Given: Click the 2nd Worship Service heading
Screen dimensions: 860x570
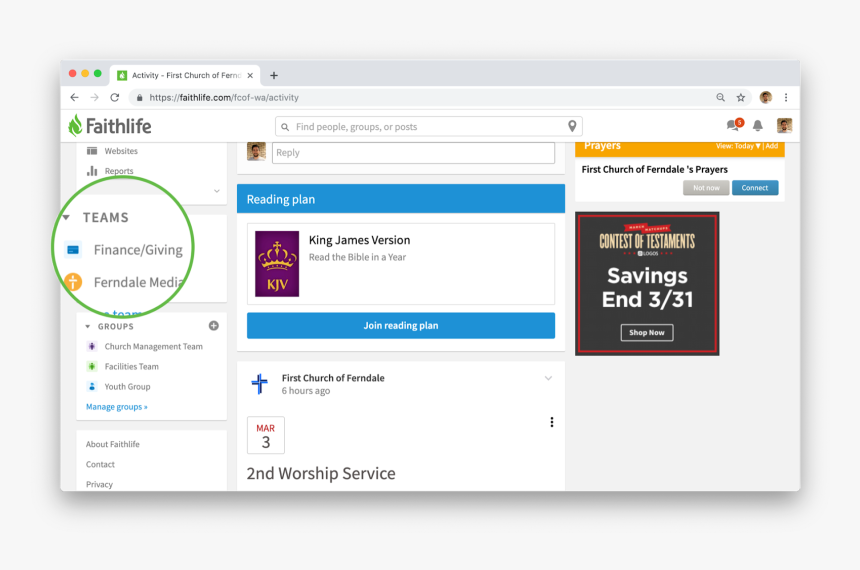Looking at the screenshot, I should point(321,473).
